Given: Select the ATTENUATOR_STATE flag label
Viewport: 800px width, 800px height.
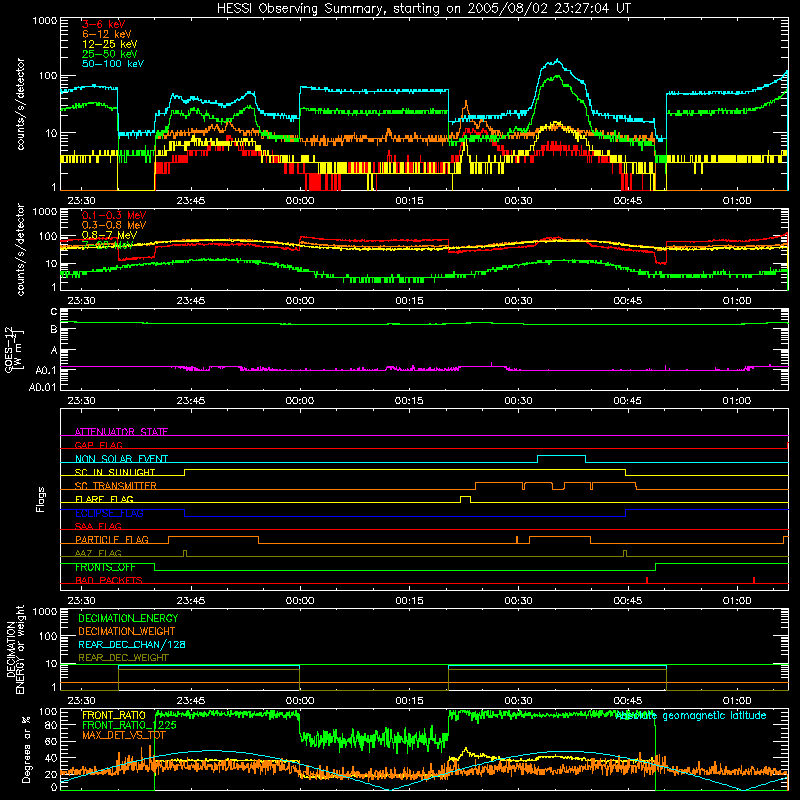Looking at the screenshot, I should pyautogui.click(x=121, y=432).
